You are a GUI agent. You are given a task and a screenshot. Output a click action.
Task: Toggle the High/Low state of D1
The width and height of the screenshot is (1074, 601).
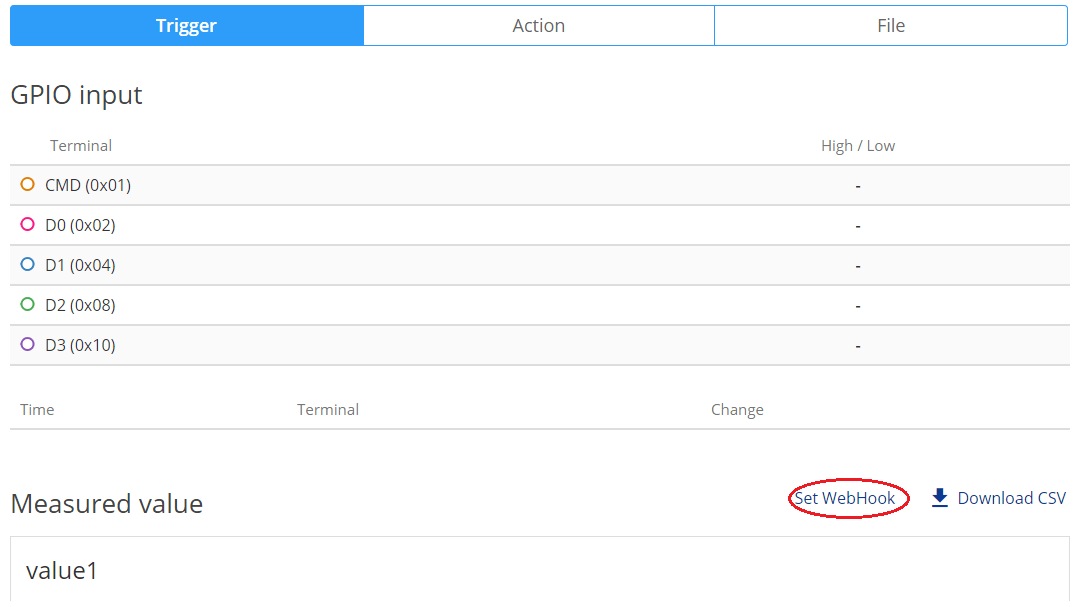pos(857,265)
